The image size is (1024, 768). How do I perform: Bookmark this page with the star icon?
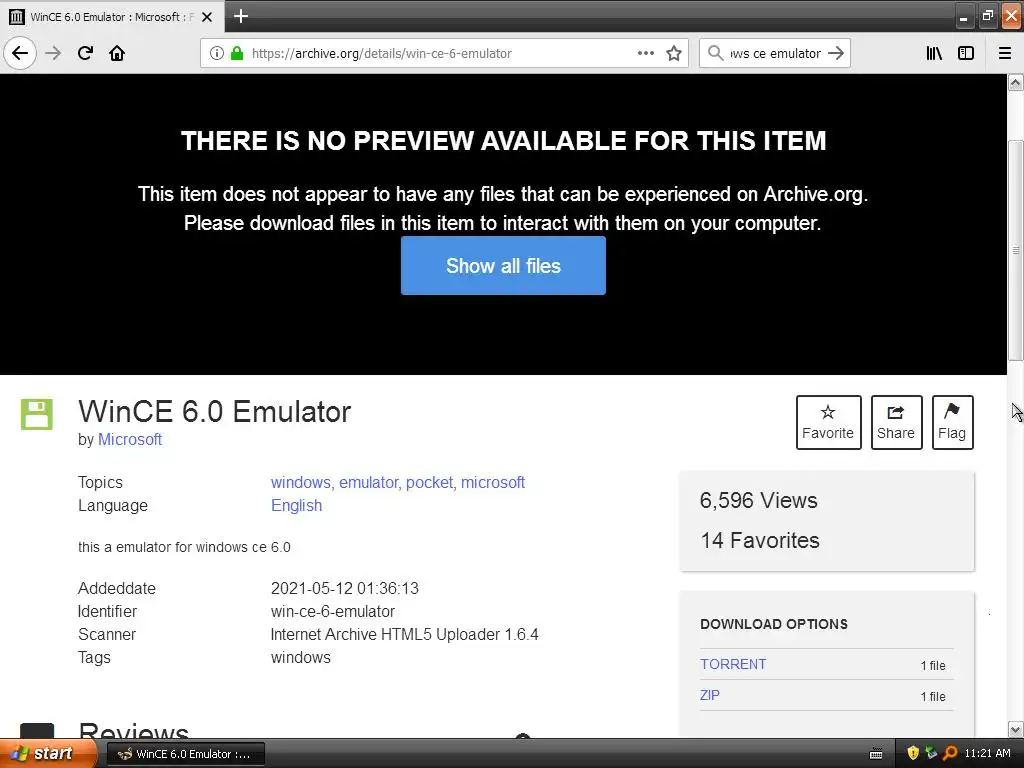pyautogui.click(x=674, y=53)
